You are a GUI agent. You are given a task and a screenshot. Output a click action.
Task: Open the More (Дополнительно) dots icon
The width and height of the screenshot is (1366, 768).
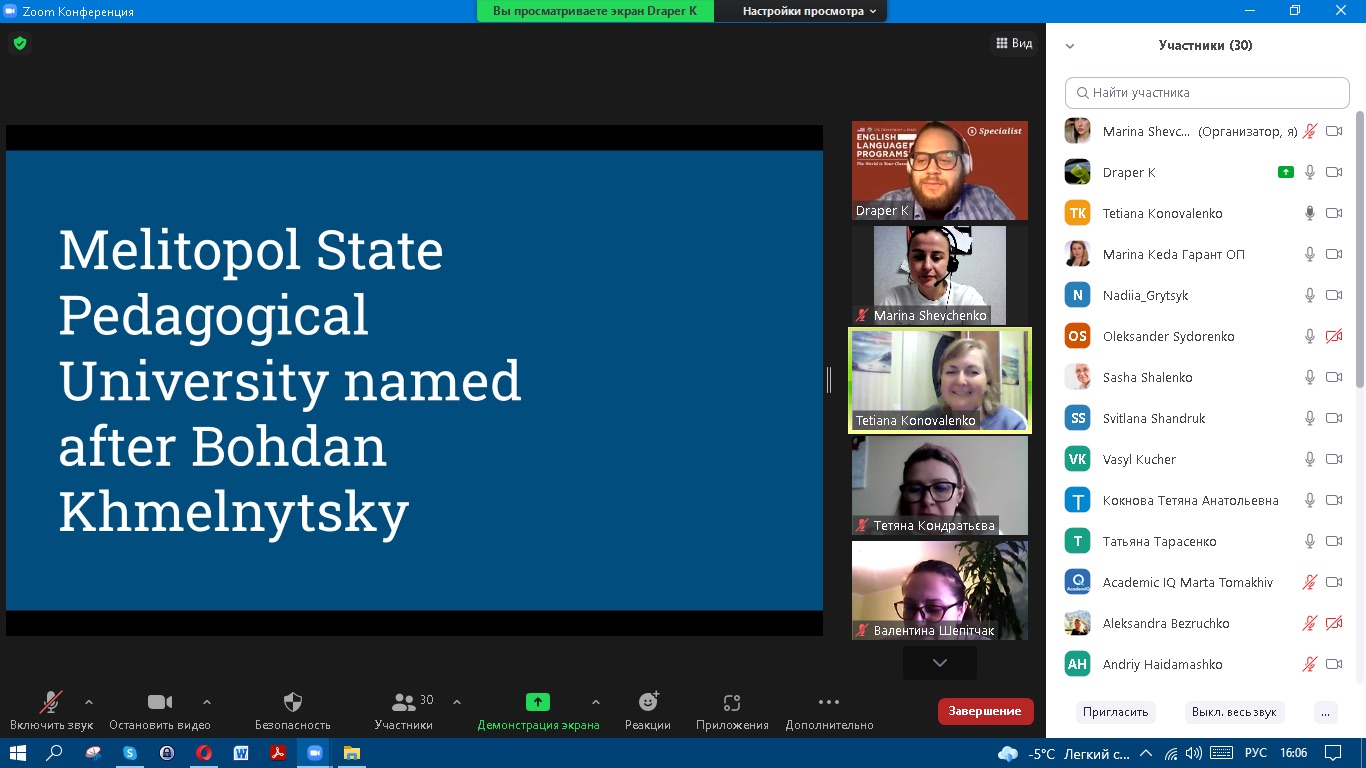[829, 702]
